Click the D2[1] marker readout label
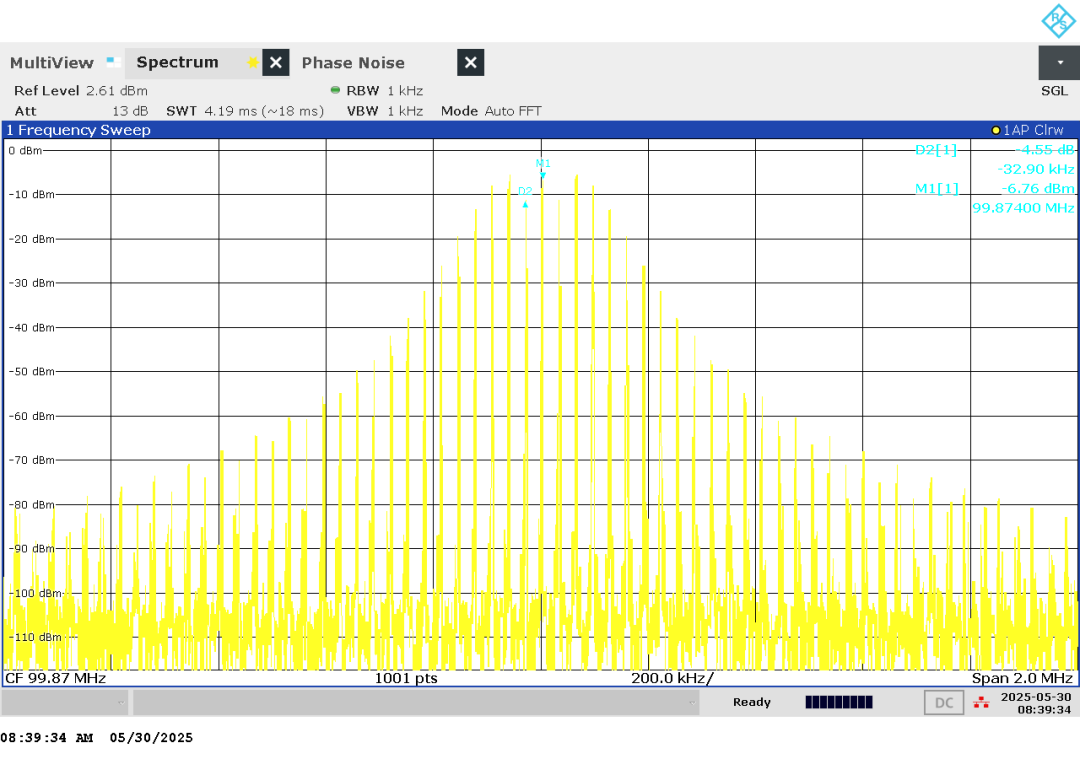The image size is (1080, 759). coord(935,150)
